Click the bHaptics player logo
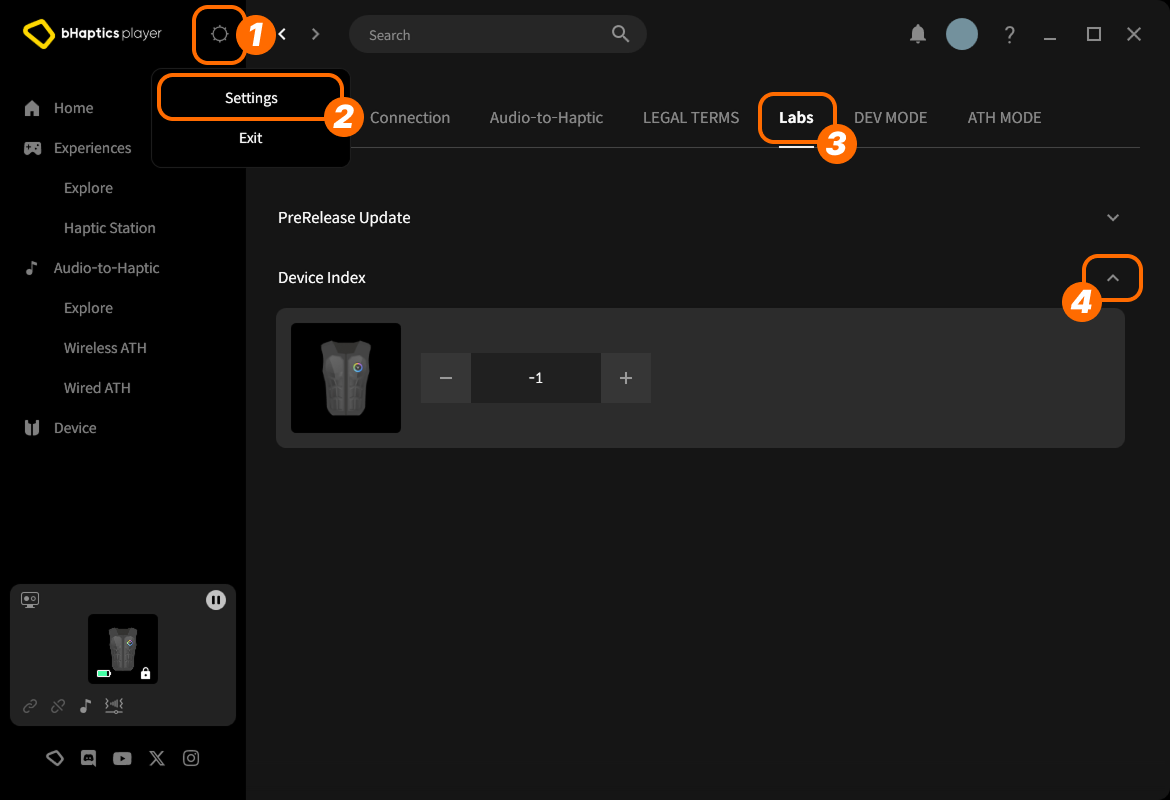Image resolution: width=1170 pixels, height=800 pixels. (92, 34)
